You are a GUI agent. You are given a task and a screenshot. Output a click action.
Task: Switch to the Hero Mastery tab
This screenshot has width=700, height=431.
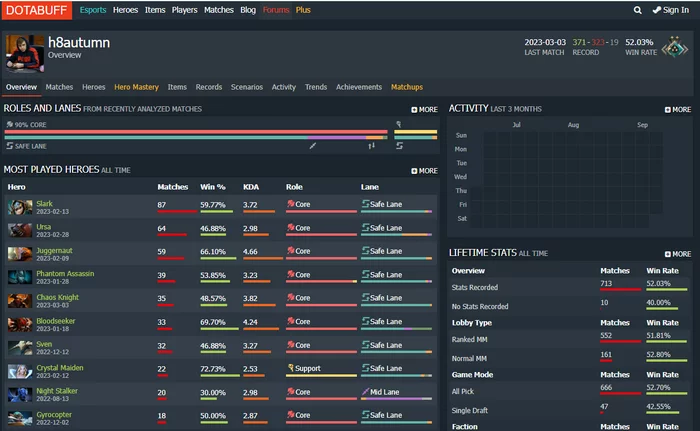tap(136, 87)
